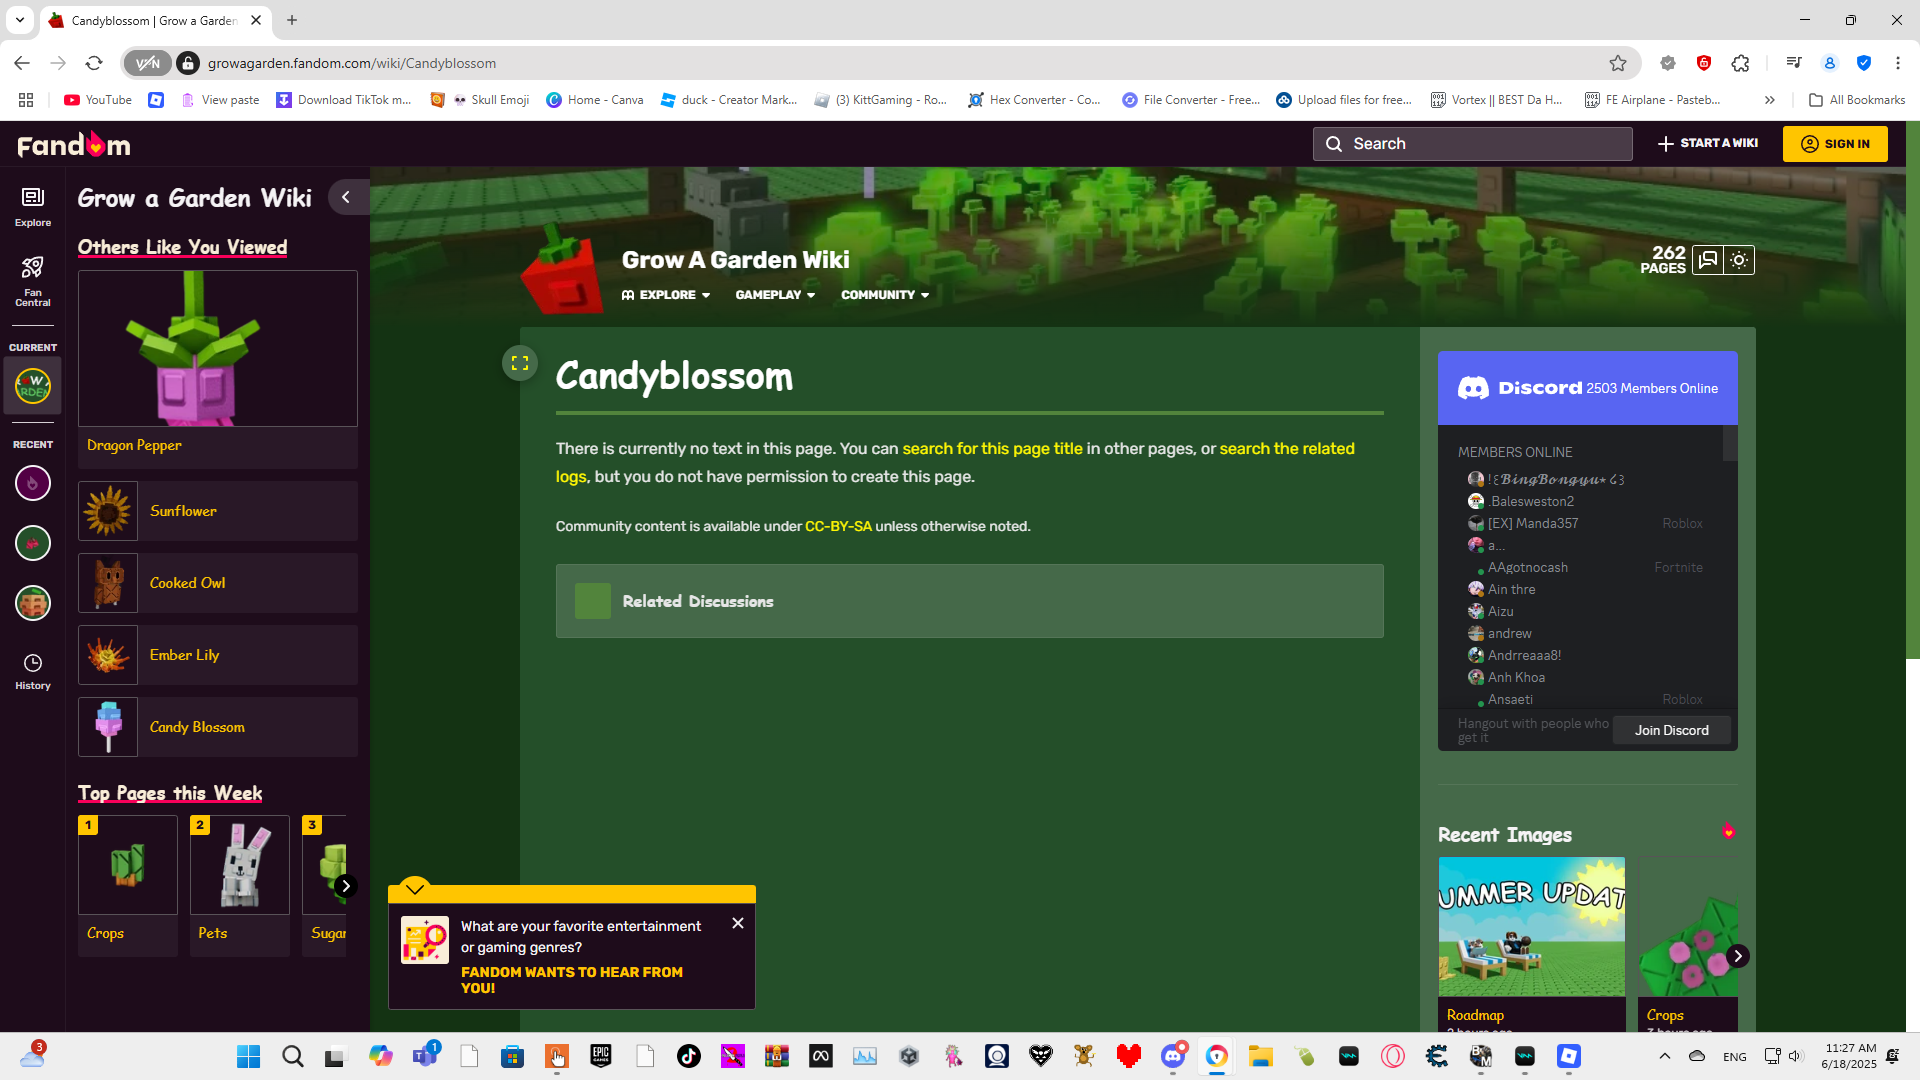
Task: Open Windows taskbar Search
Action: click(292, 1056)
